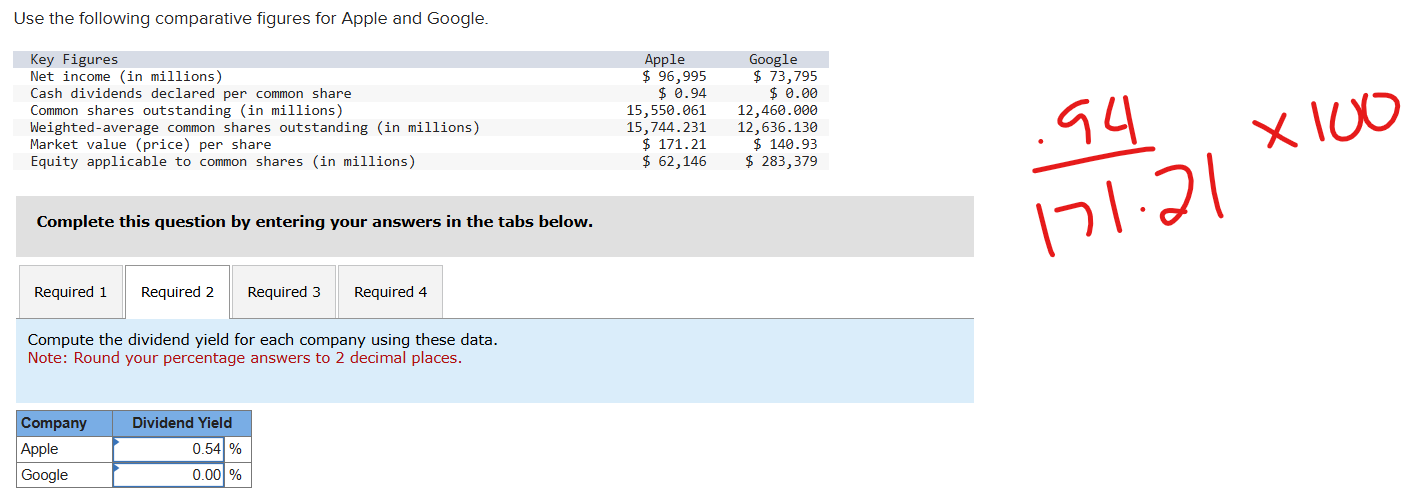Click the Equity applicable to common shares row
Screen dimensions: 1401x492
[222, 161]
